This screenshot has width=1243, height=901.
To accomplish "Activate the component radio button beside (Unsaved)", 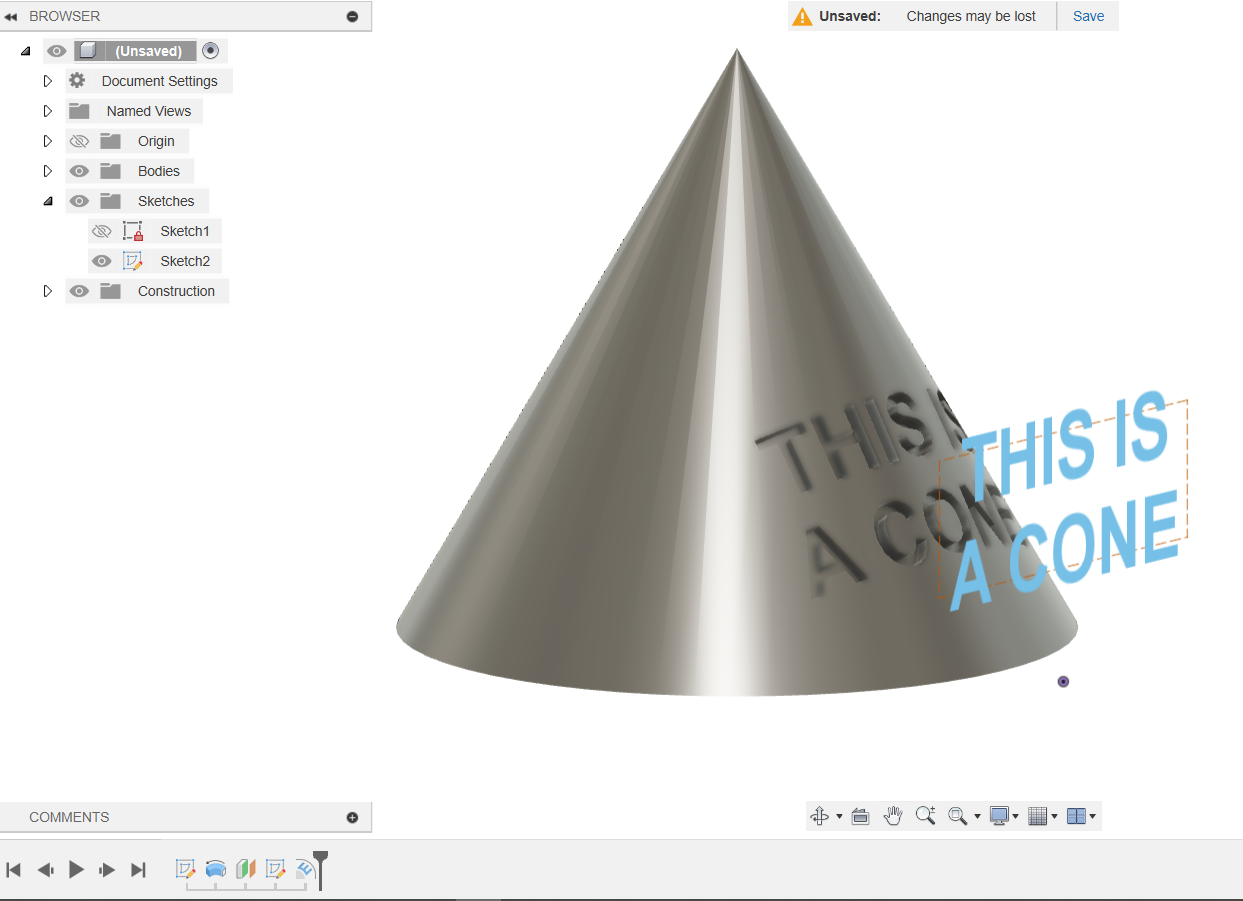I will (x=210, y=51).
